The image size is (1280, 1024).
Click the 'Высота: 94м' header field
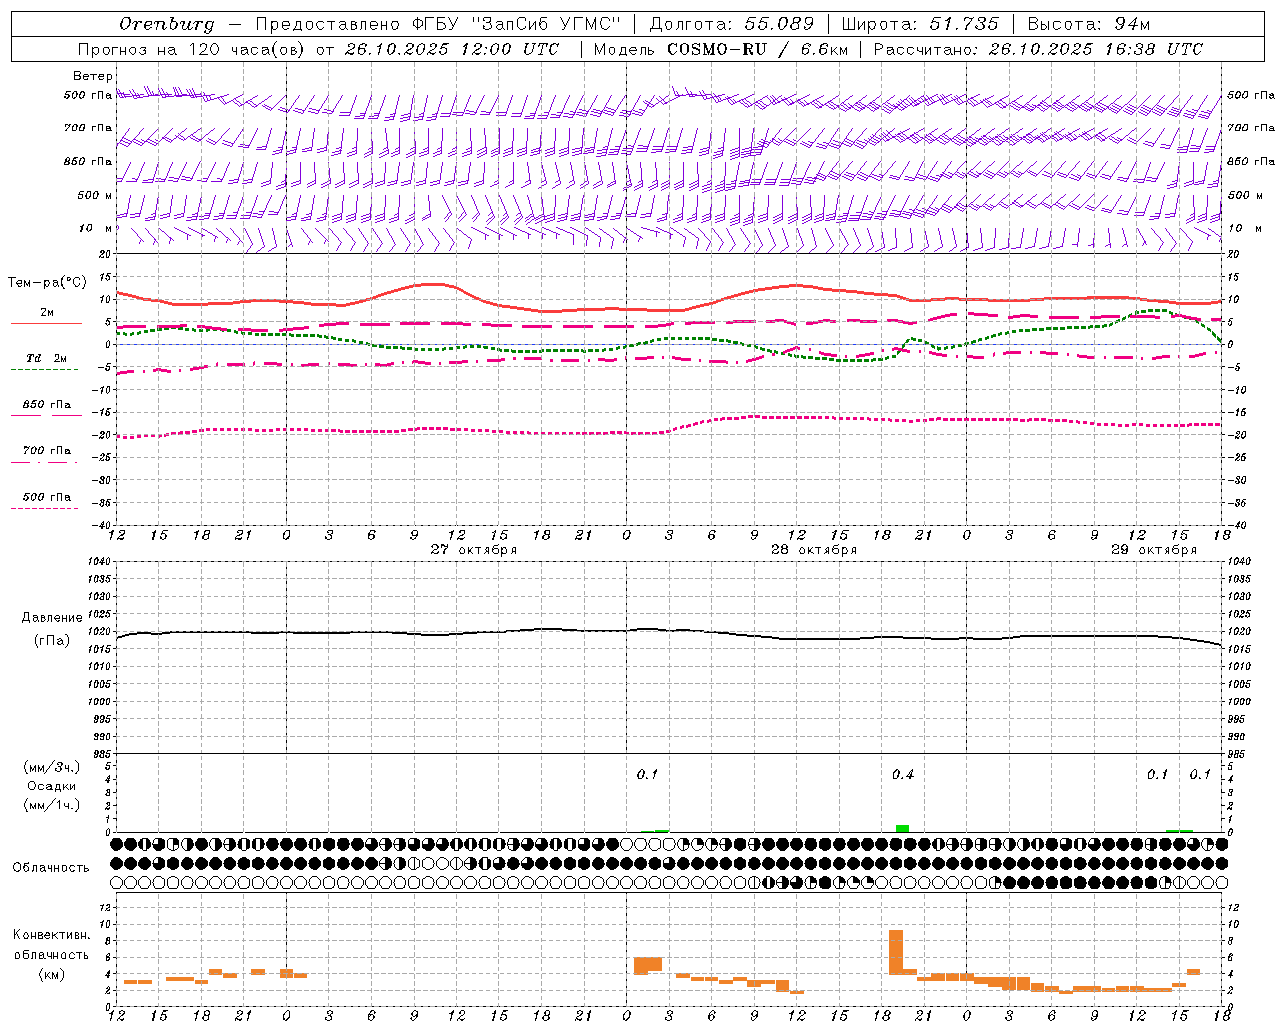[1089, 24]
